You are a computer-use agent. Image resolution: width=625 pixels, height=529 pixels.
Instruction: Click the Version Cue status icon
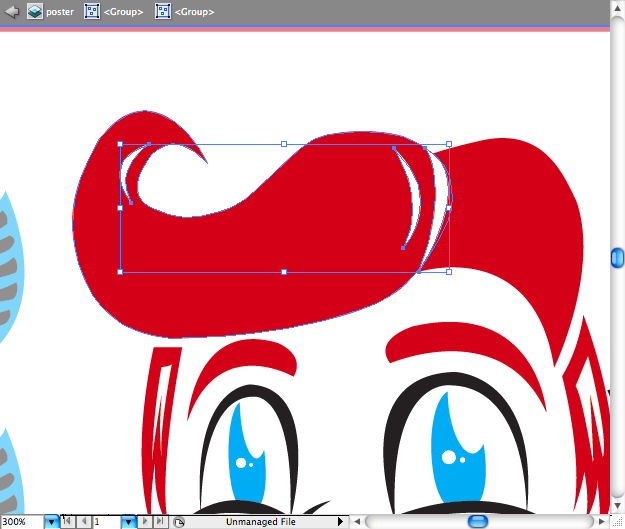pos(179,522)
